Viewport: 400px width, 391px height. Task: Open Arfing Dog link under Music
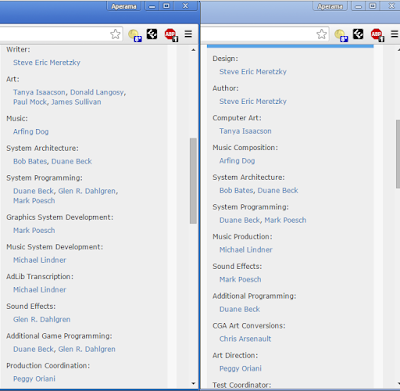tap(31, 132)
